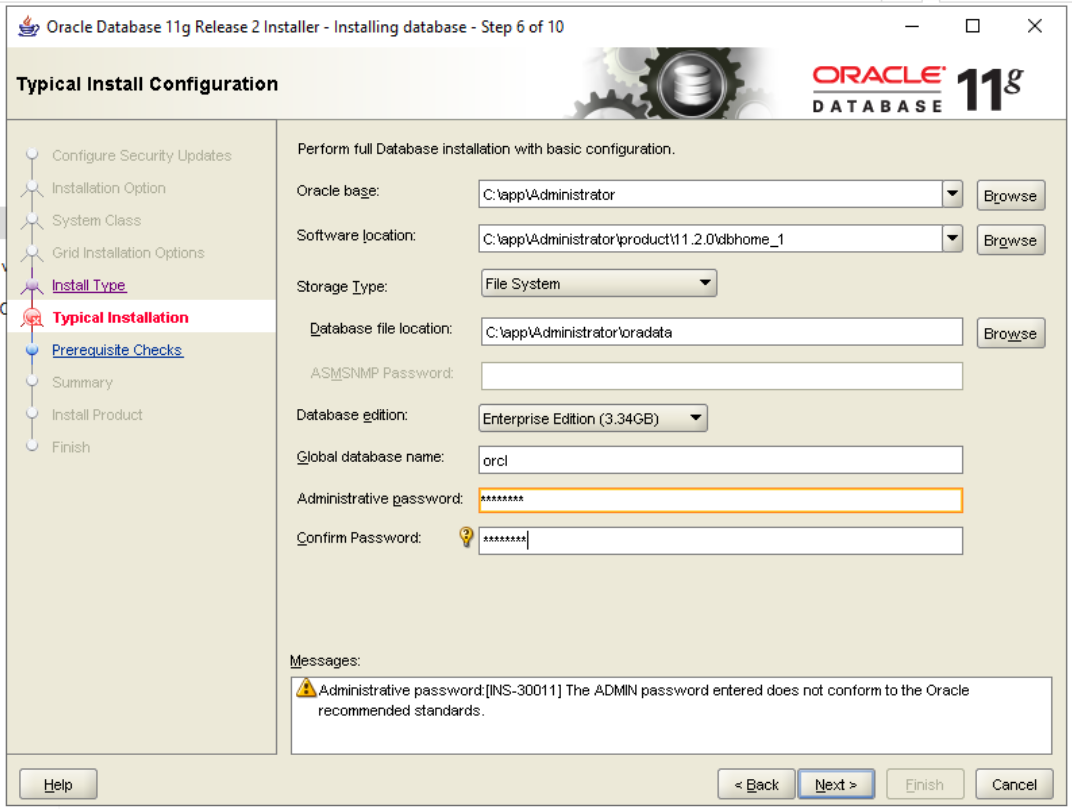
Task: Open the Oracle base dropdown arrow
Action: pos(952,194)
